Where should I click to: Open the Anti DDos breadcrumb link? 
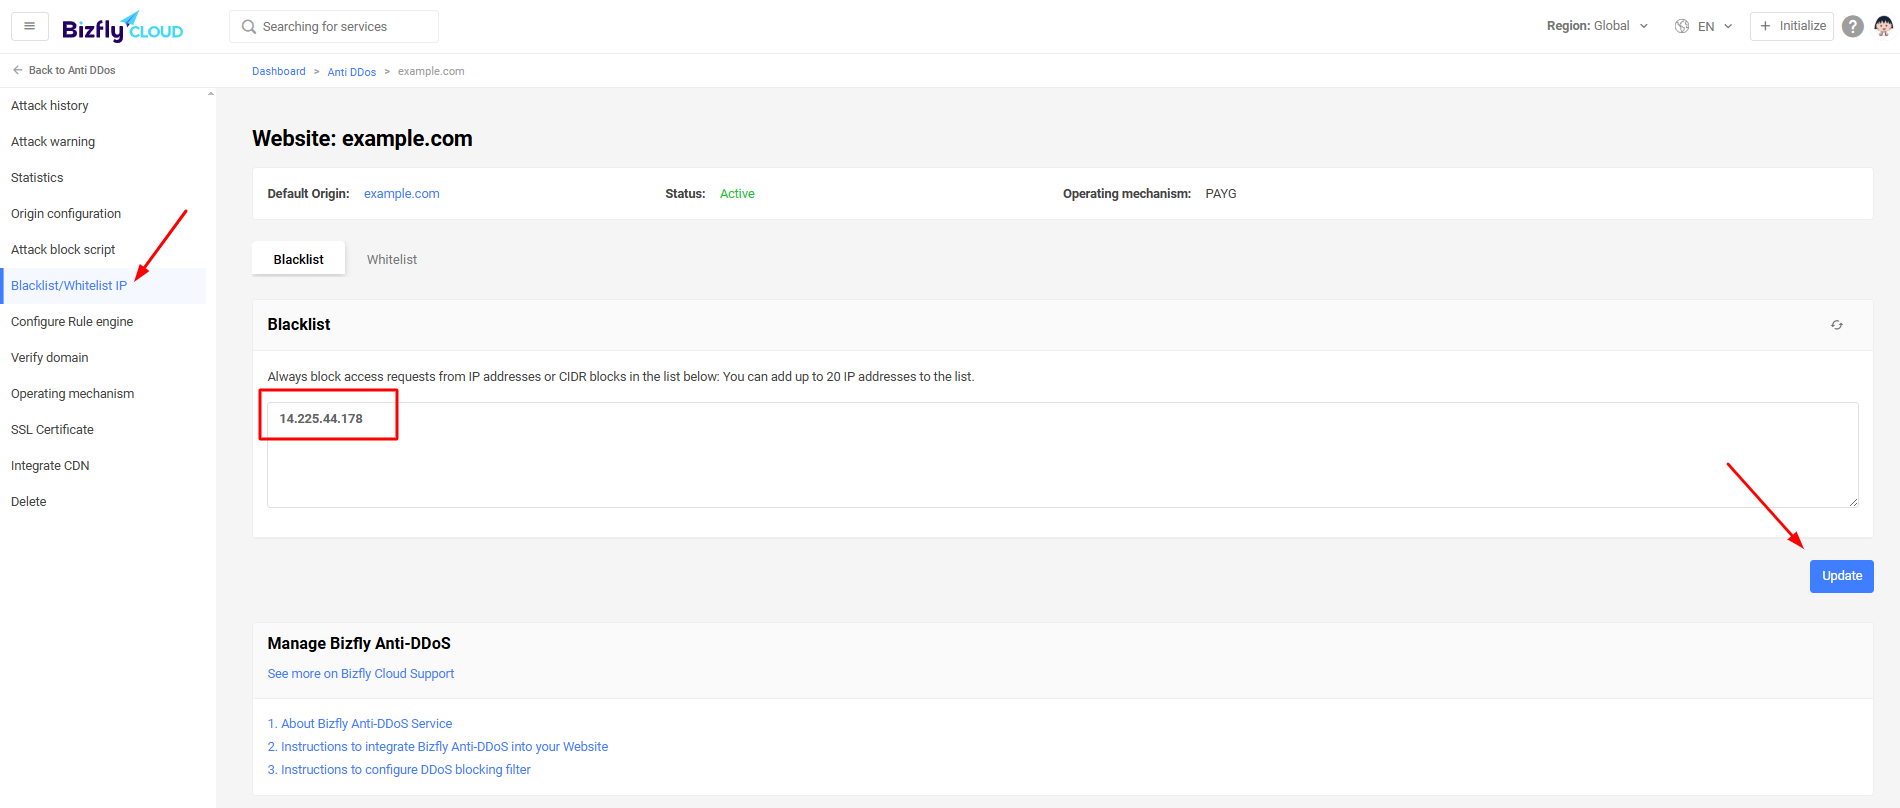[x=352, y=72]
